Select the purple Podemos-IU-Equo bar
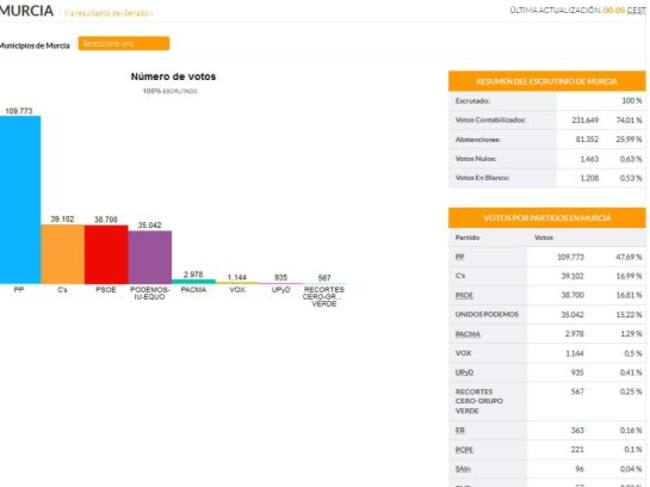The height and width of the screenshot is (487, 650). coord(150,257)
